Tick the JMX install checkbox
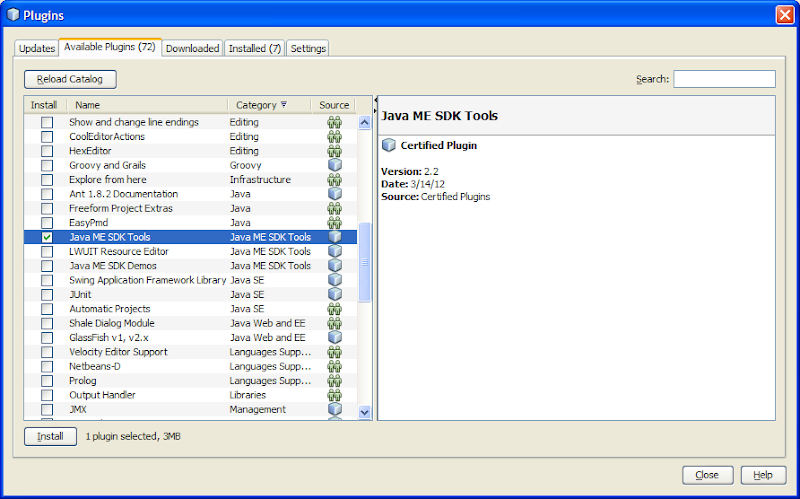This screenshot has height=499, width=800. pyautogui.click(x=47, y=409)
